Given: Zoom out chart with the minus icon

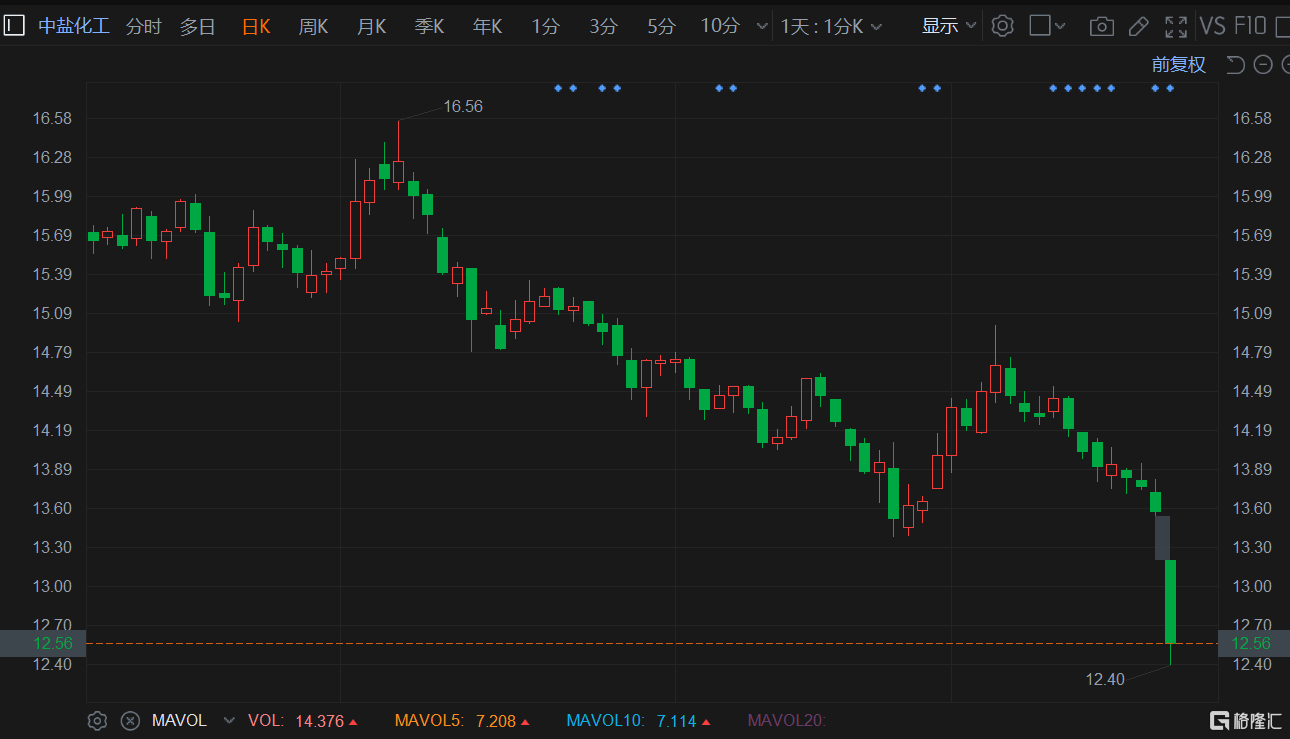Looking at the screenshot, I should point(1262,65).
